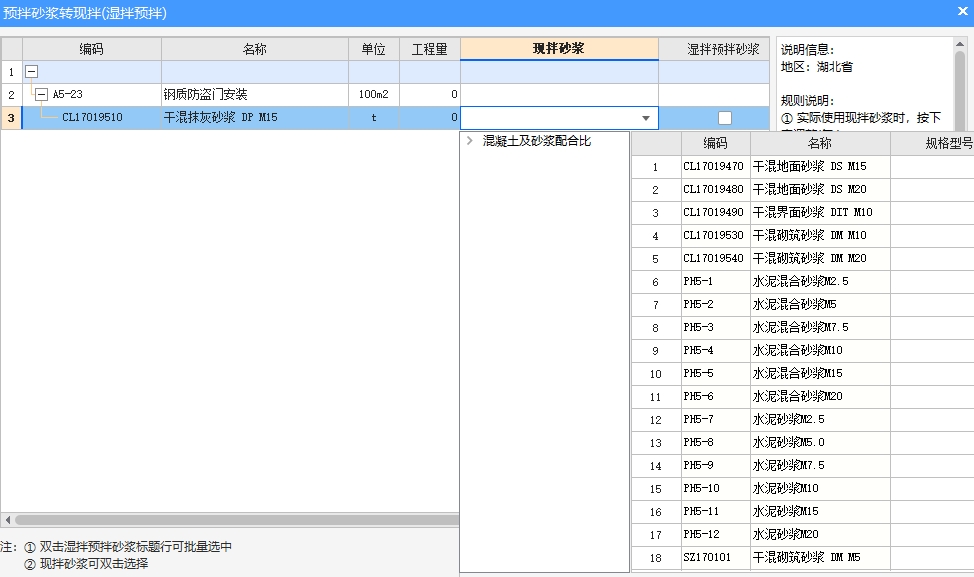The width and height of the screenshot is (974, 577).
Task: Click the 湿拌预拌砂浆 column header
Action: point(714,49)
